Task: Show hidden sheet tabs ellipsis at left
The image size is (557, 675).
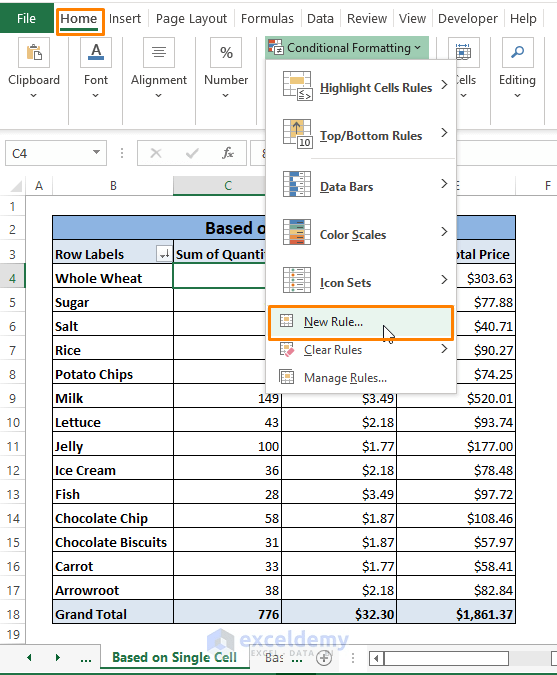Action: pos(86,659)
